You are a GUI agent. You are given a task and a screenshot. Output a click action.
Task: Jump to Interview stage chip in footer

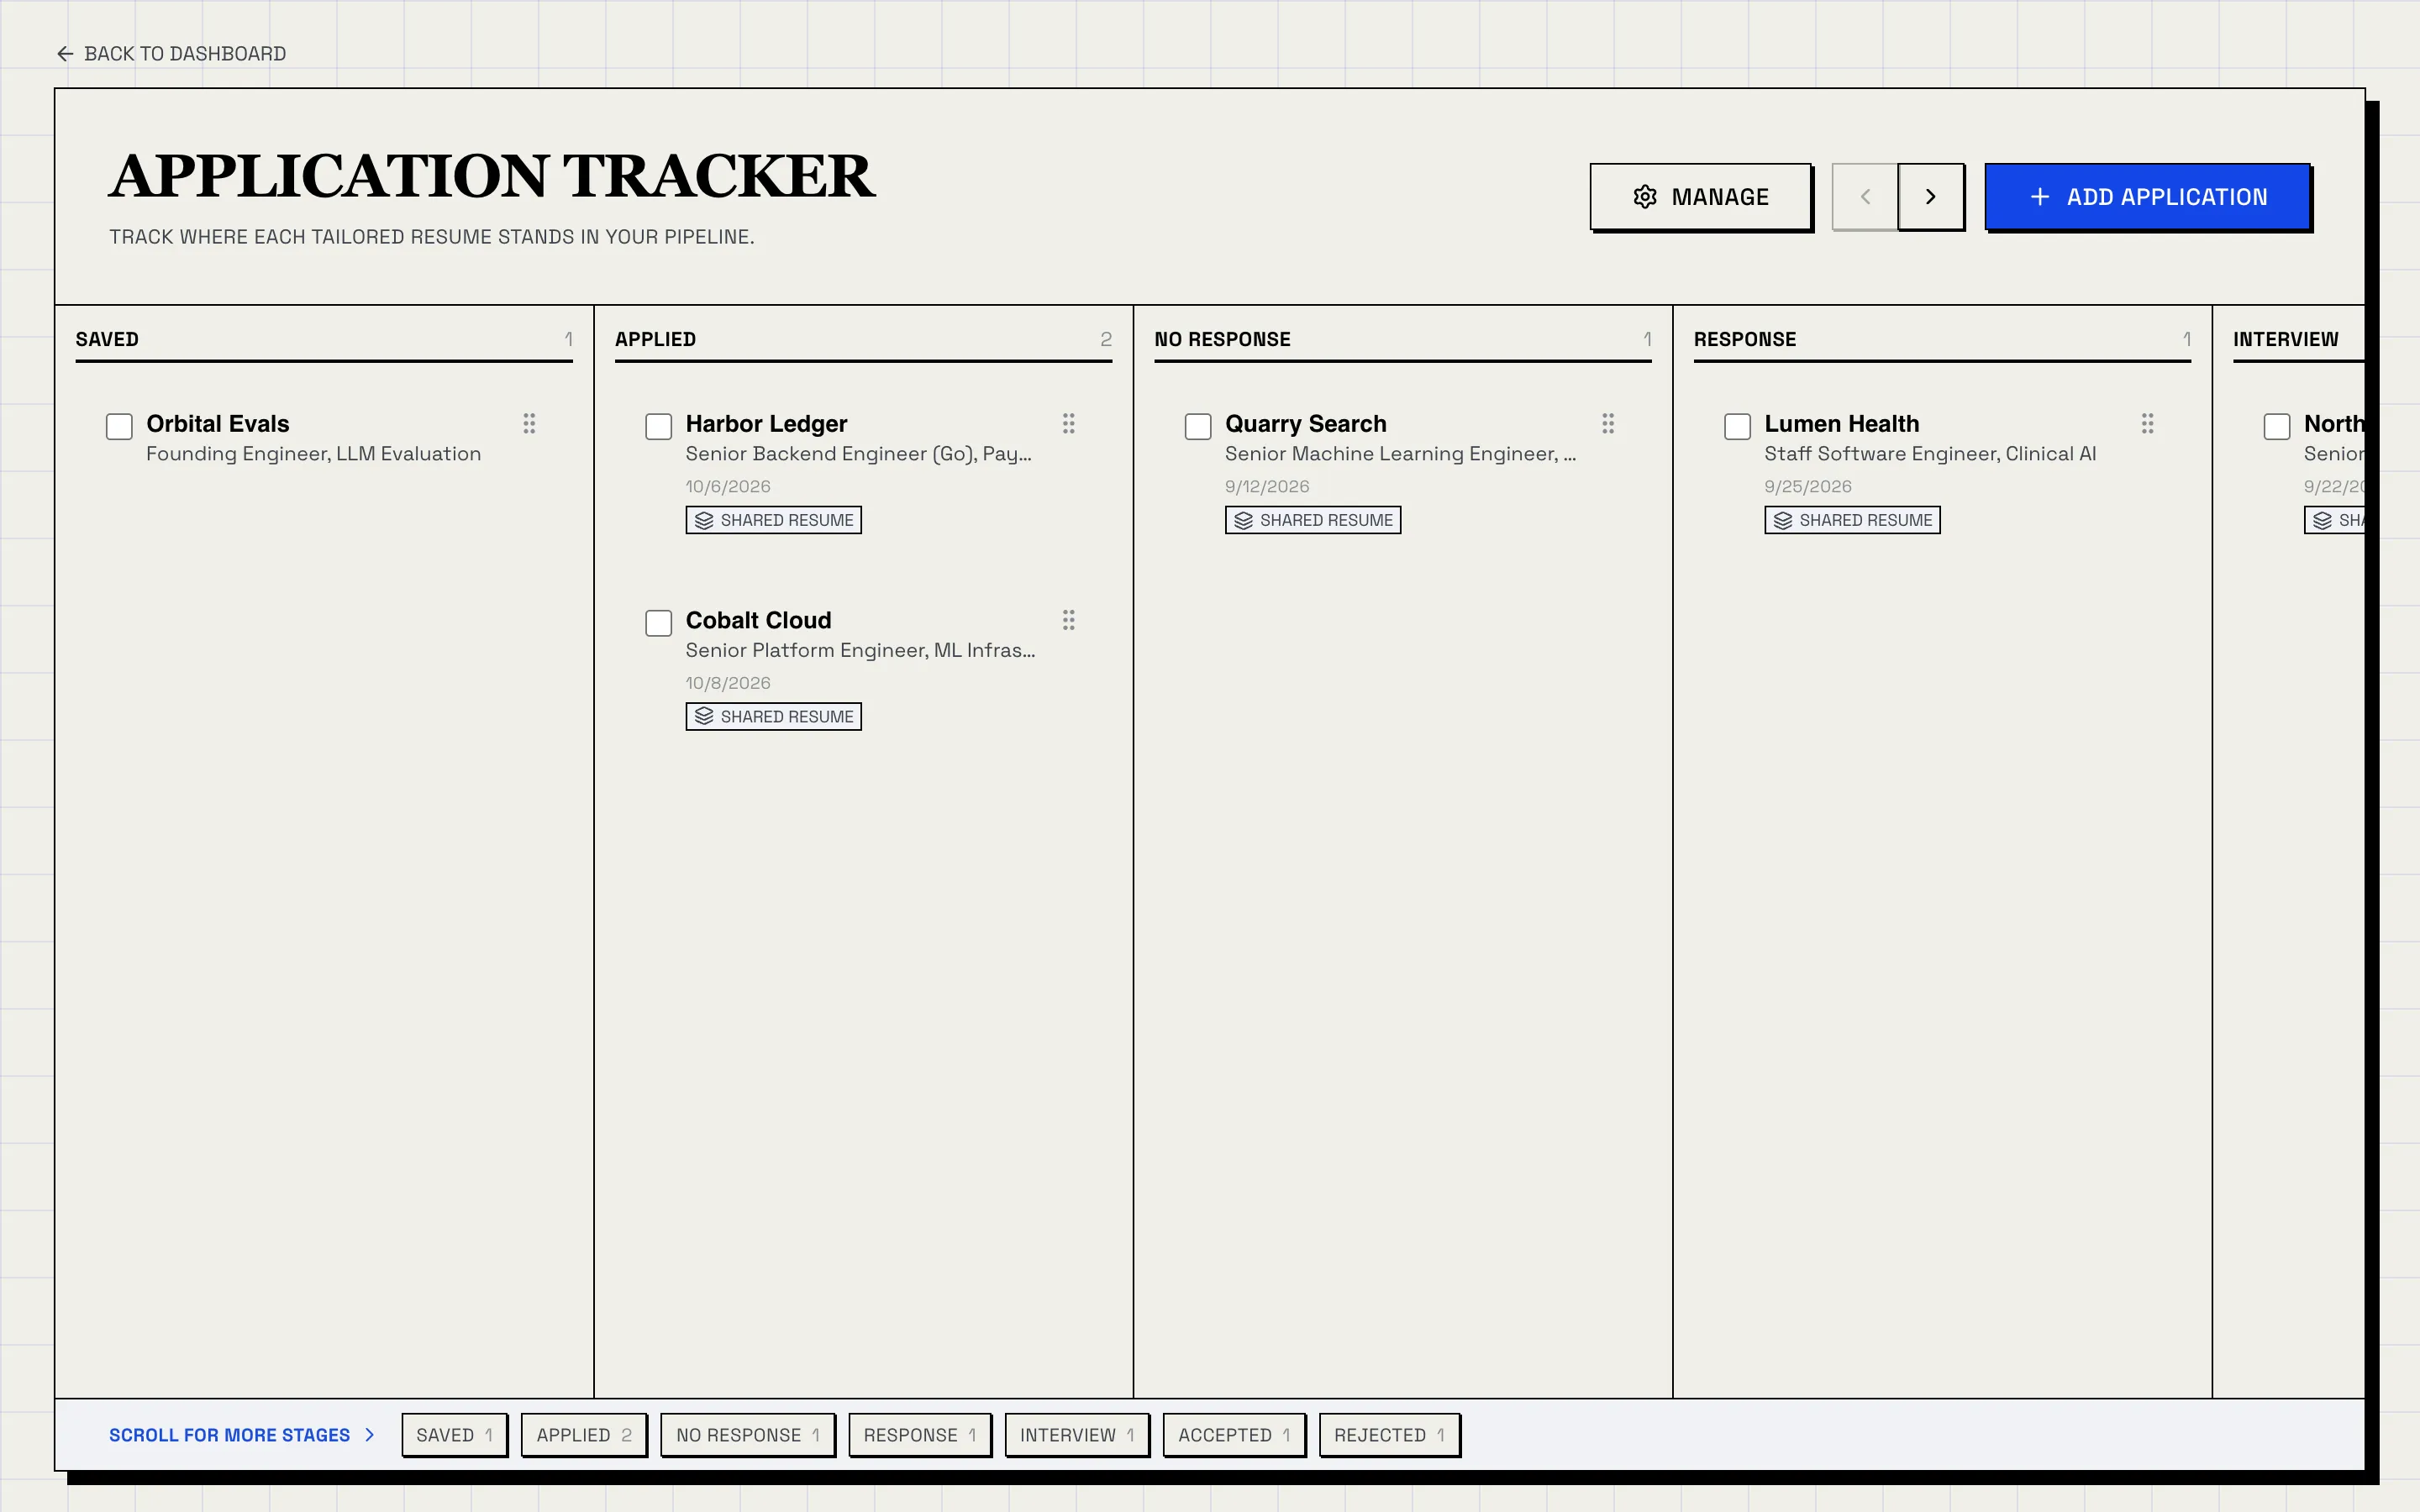tap(1076, 1435)
